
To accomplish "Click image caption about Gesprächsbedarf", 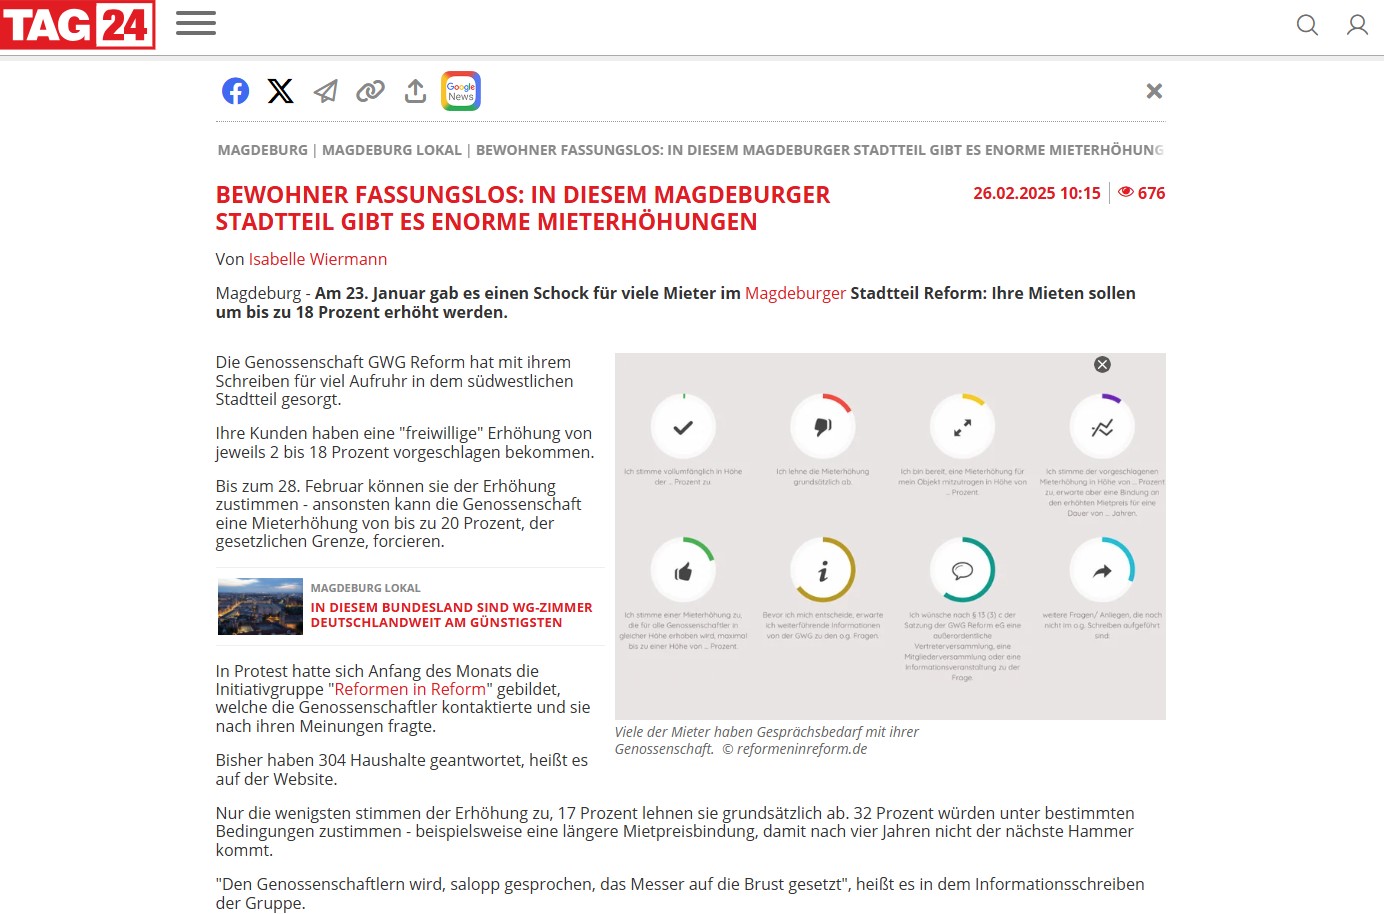I will [767, 740].
